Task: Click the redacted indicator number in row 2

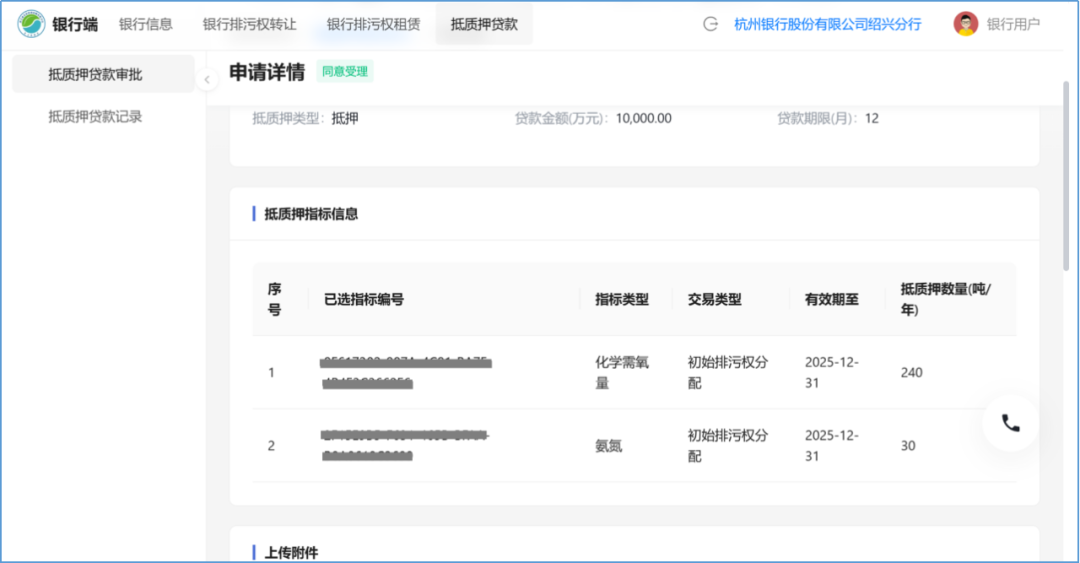Action: 405,446
